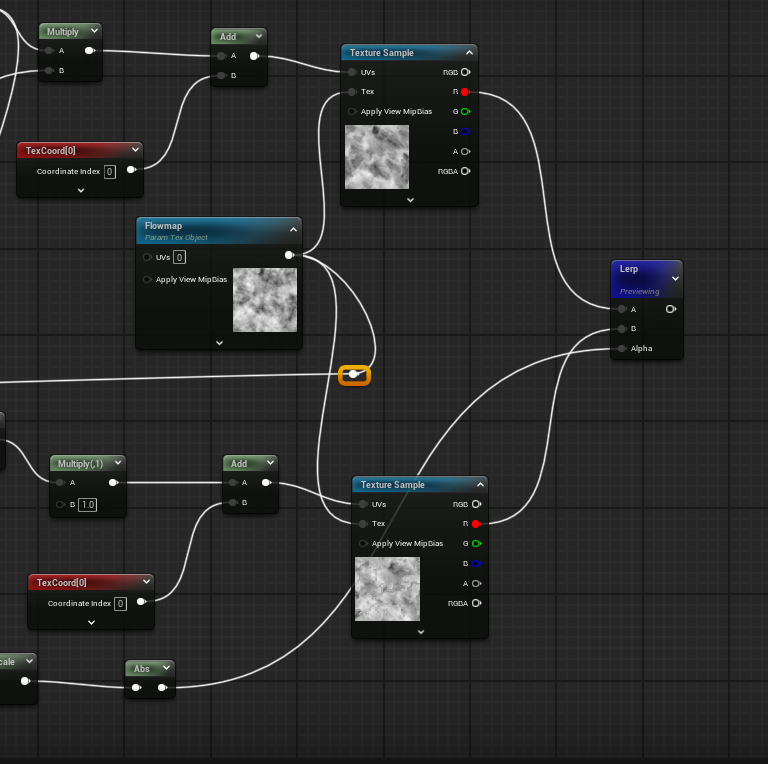This screenshot has height=764, width=768.
Task: Select the orange highlighted reroute node
Action: point(354,375)
